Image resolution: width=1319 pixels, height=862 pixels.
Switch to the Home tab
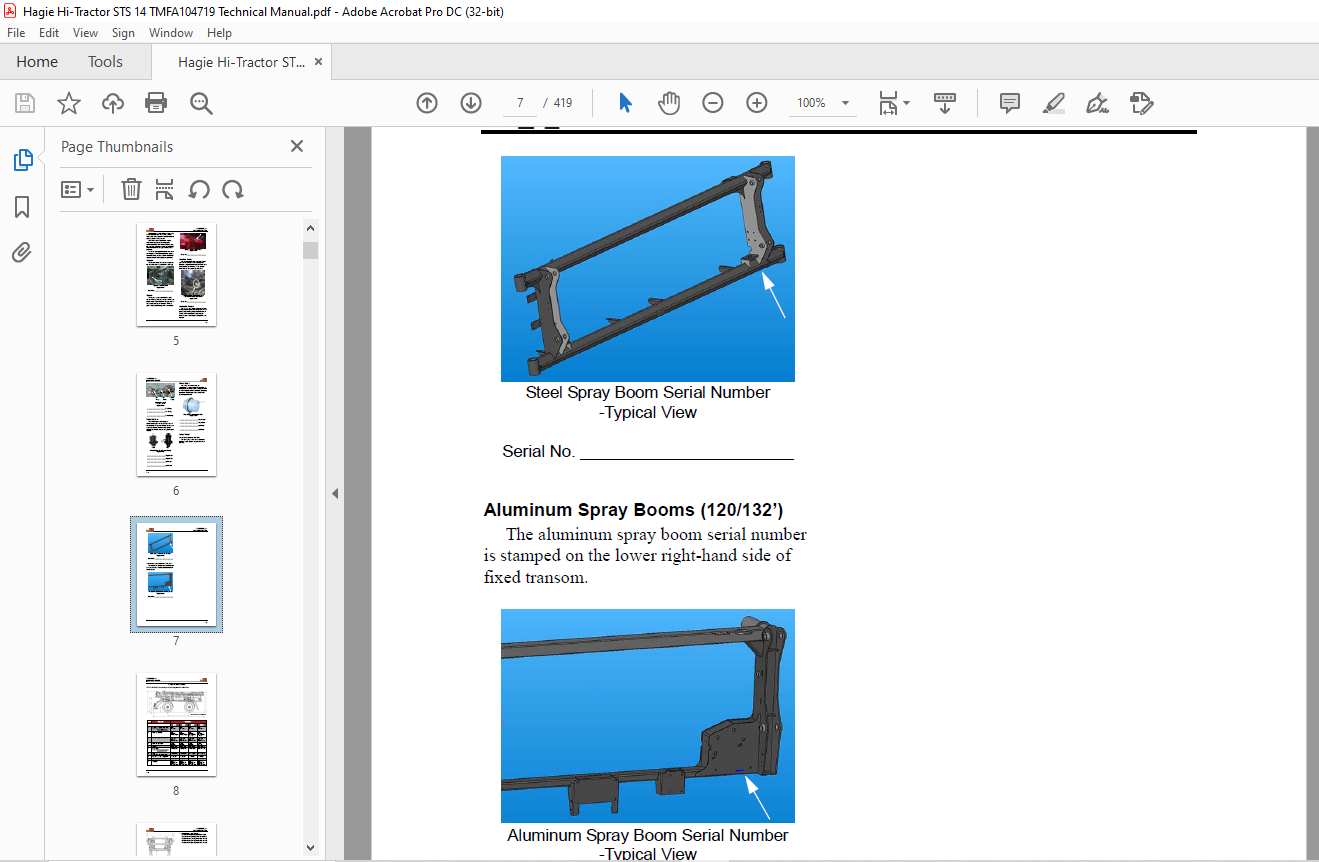(x=37, y=62)
